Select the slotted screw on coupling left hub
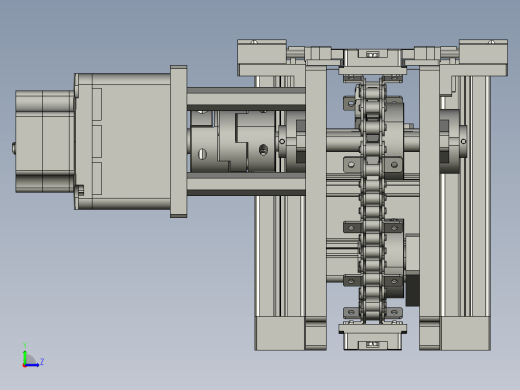This screenshot has width=520, height=390. 202,154
